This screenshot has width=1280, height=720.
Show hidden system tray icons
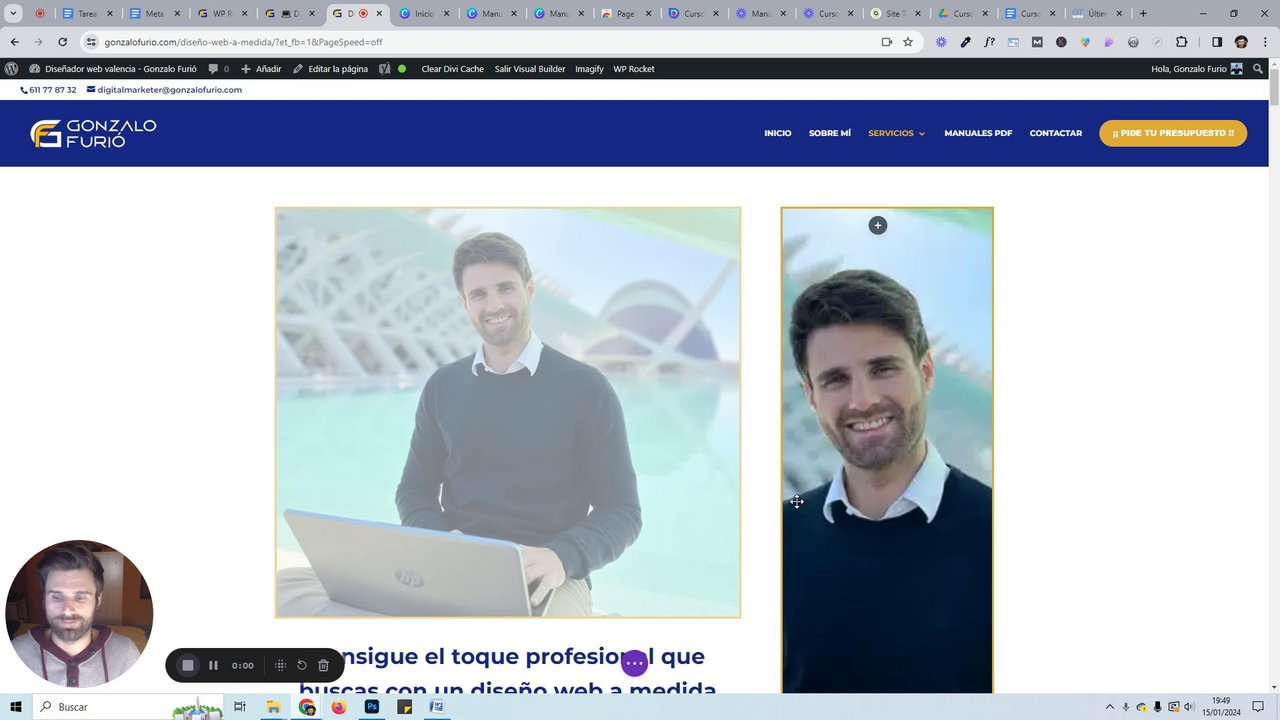1109,707
